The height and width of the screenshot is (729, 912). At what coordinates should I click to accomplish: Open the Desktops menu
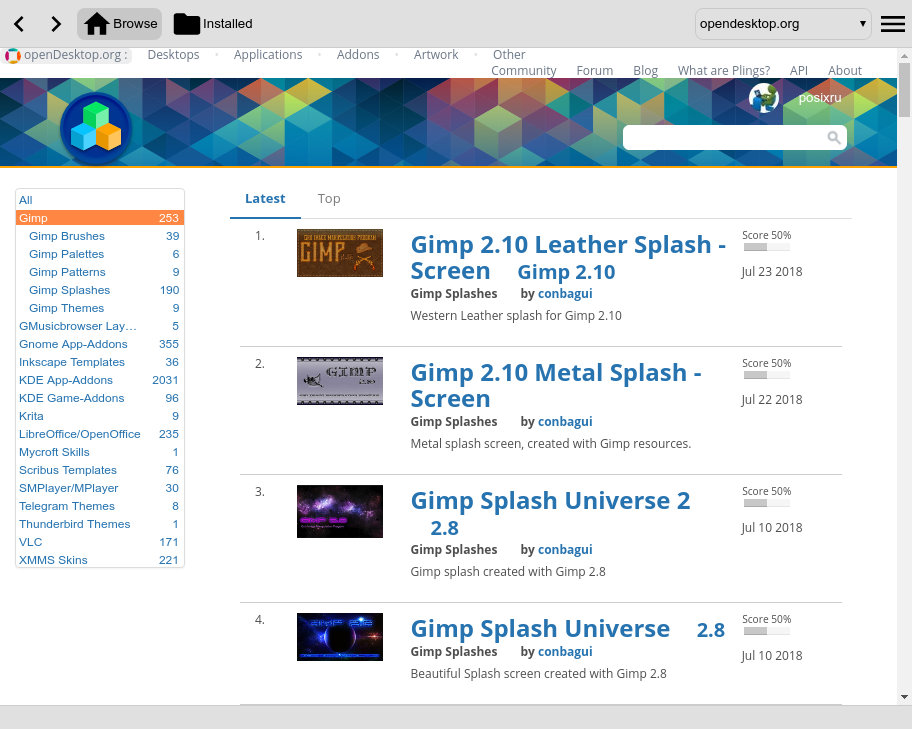(173, 55)
